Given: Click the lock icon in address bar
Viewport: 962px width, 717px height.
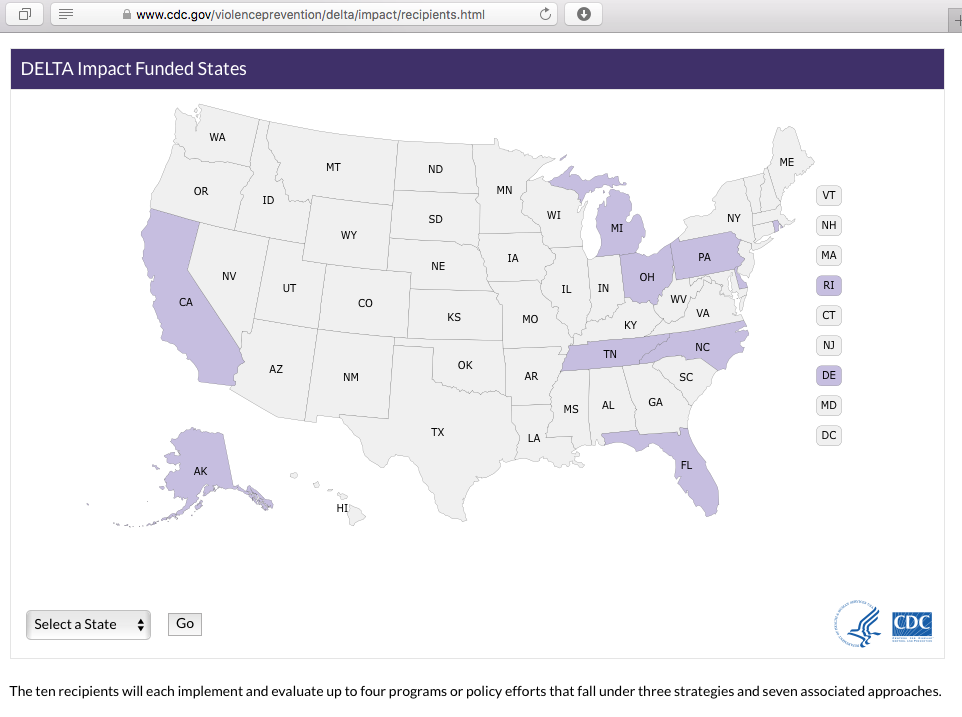Looking at the screenshot, I should [x=126, y=15].
